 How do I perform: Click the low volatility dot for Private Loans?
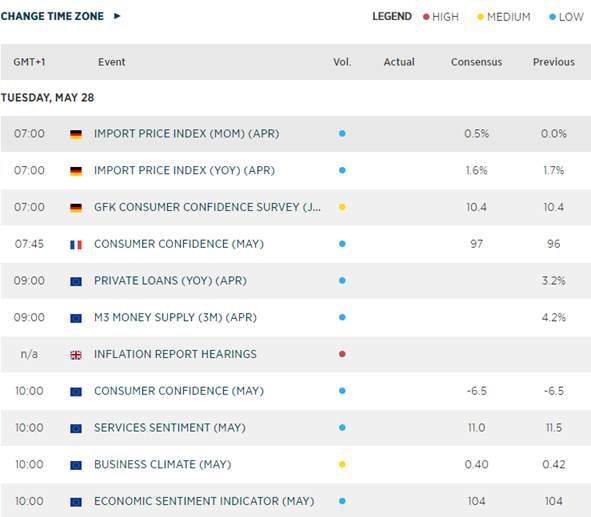342,280
